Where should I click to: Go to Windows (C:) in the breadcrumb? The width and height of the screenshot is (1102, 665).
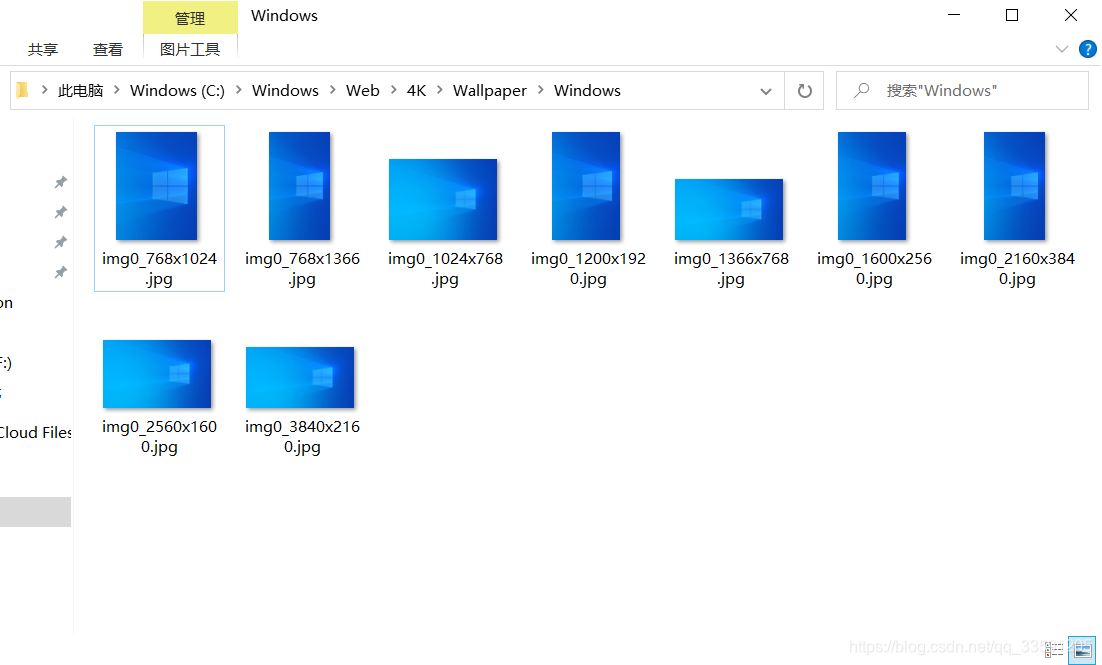coord(177,91)
